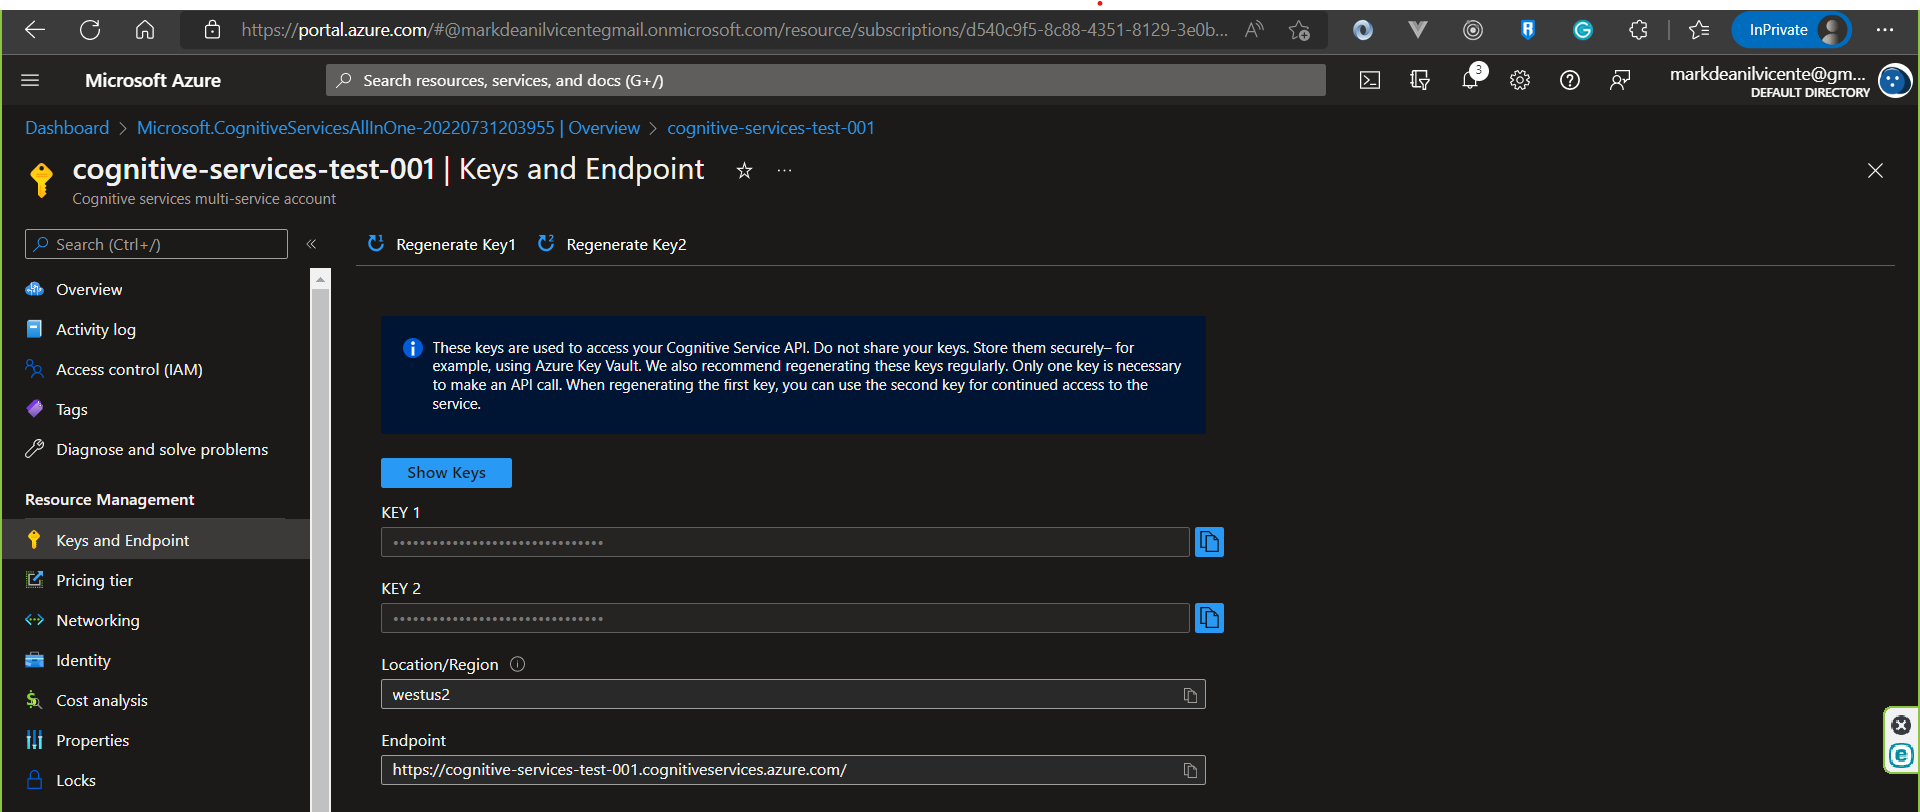Open browser settings three-dot menu
The width and height of the screenshot is (1920, 812).
coord(1885,30)
